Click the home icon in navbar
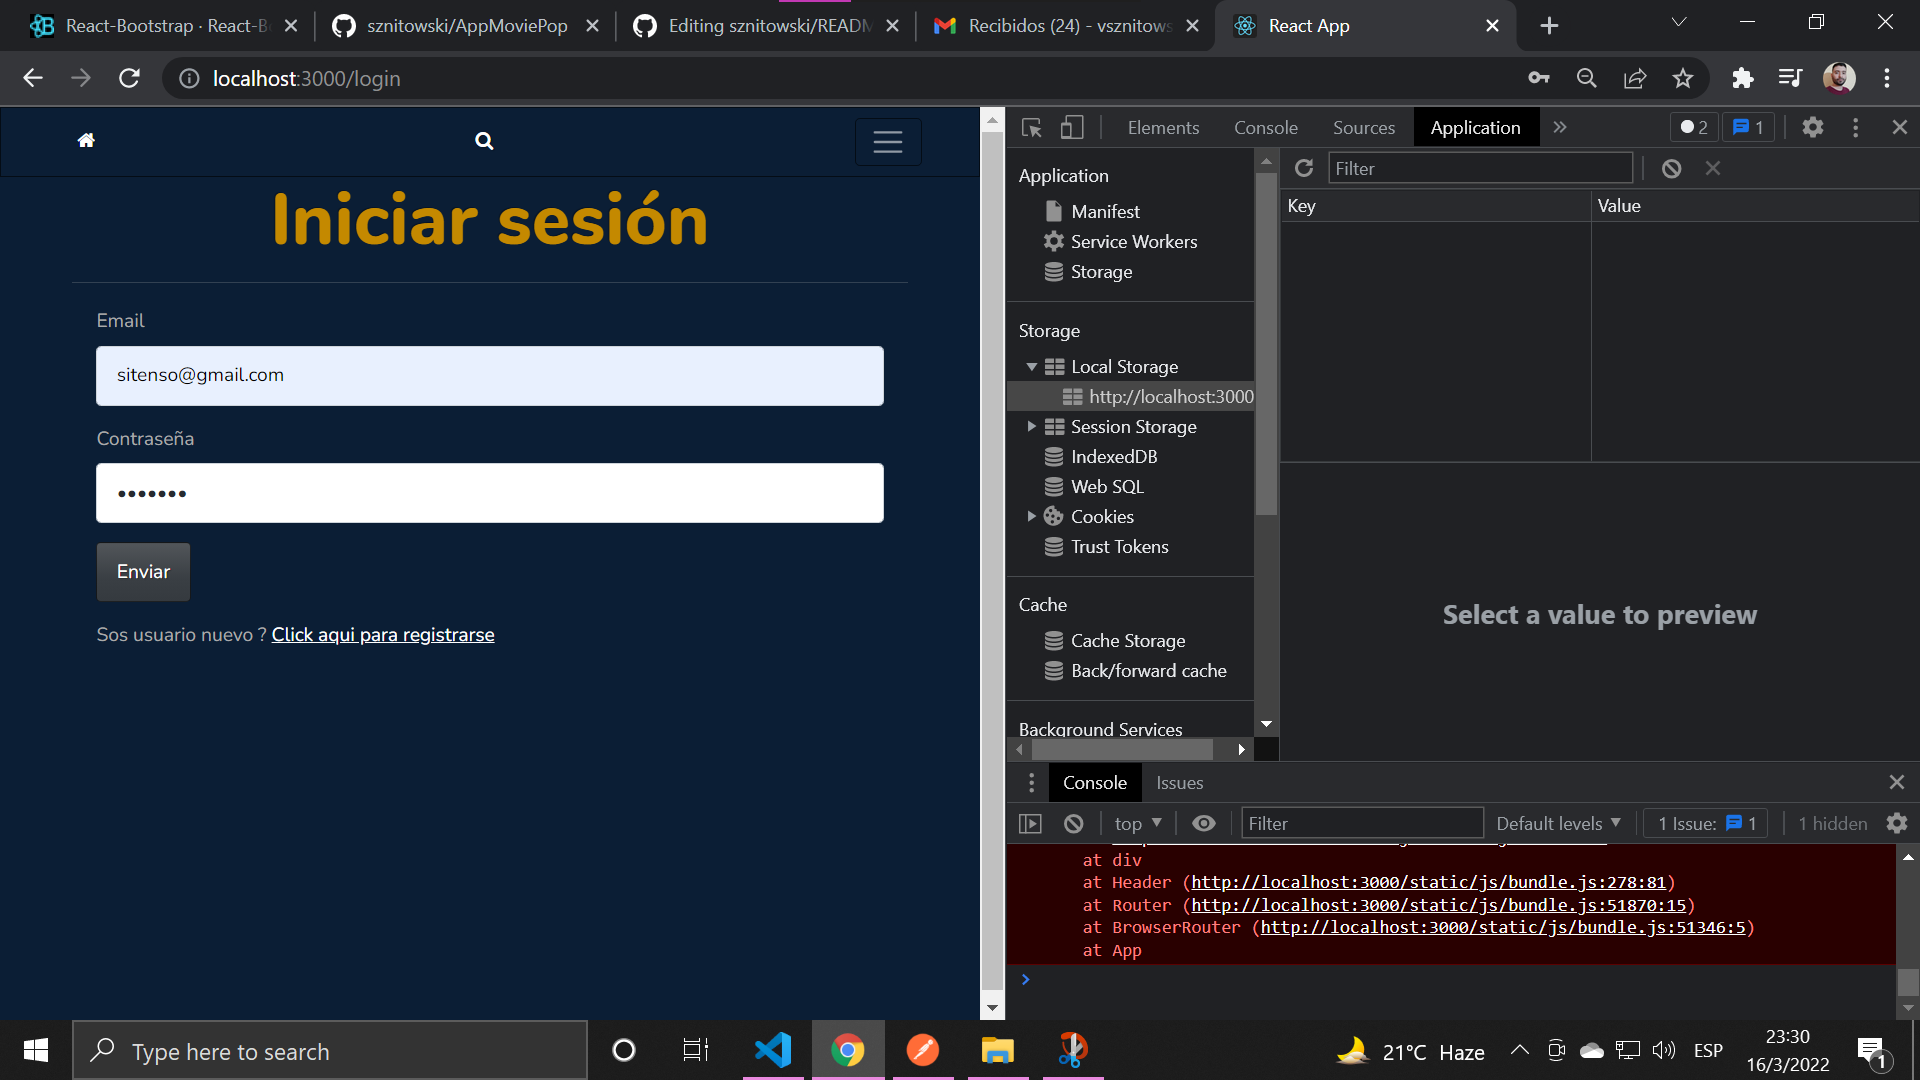Viewport: 1920px width, 1080px height. pos(86,141)
